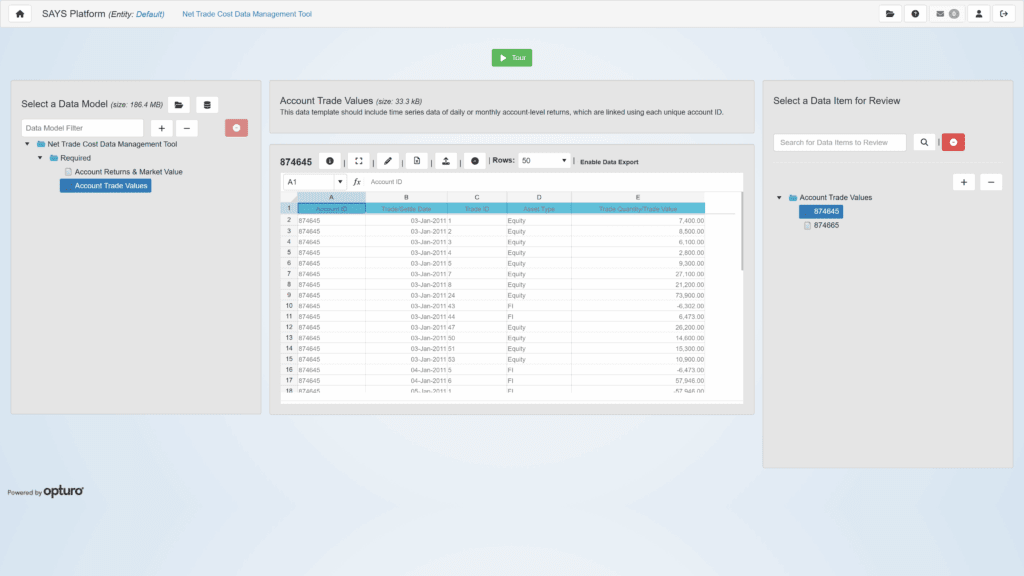Click the search magnifier for data items
The image size is (1024, 576).
point(925,143)
